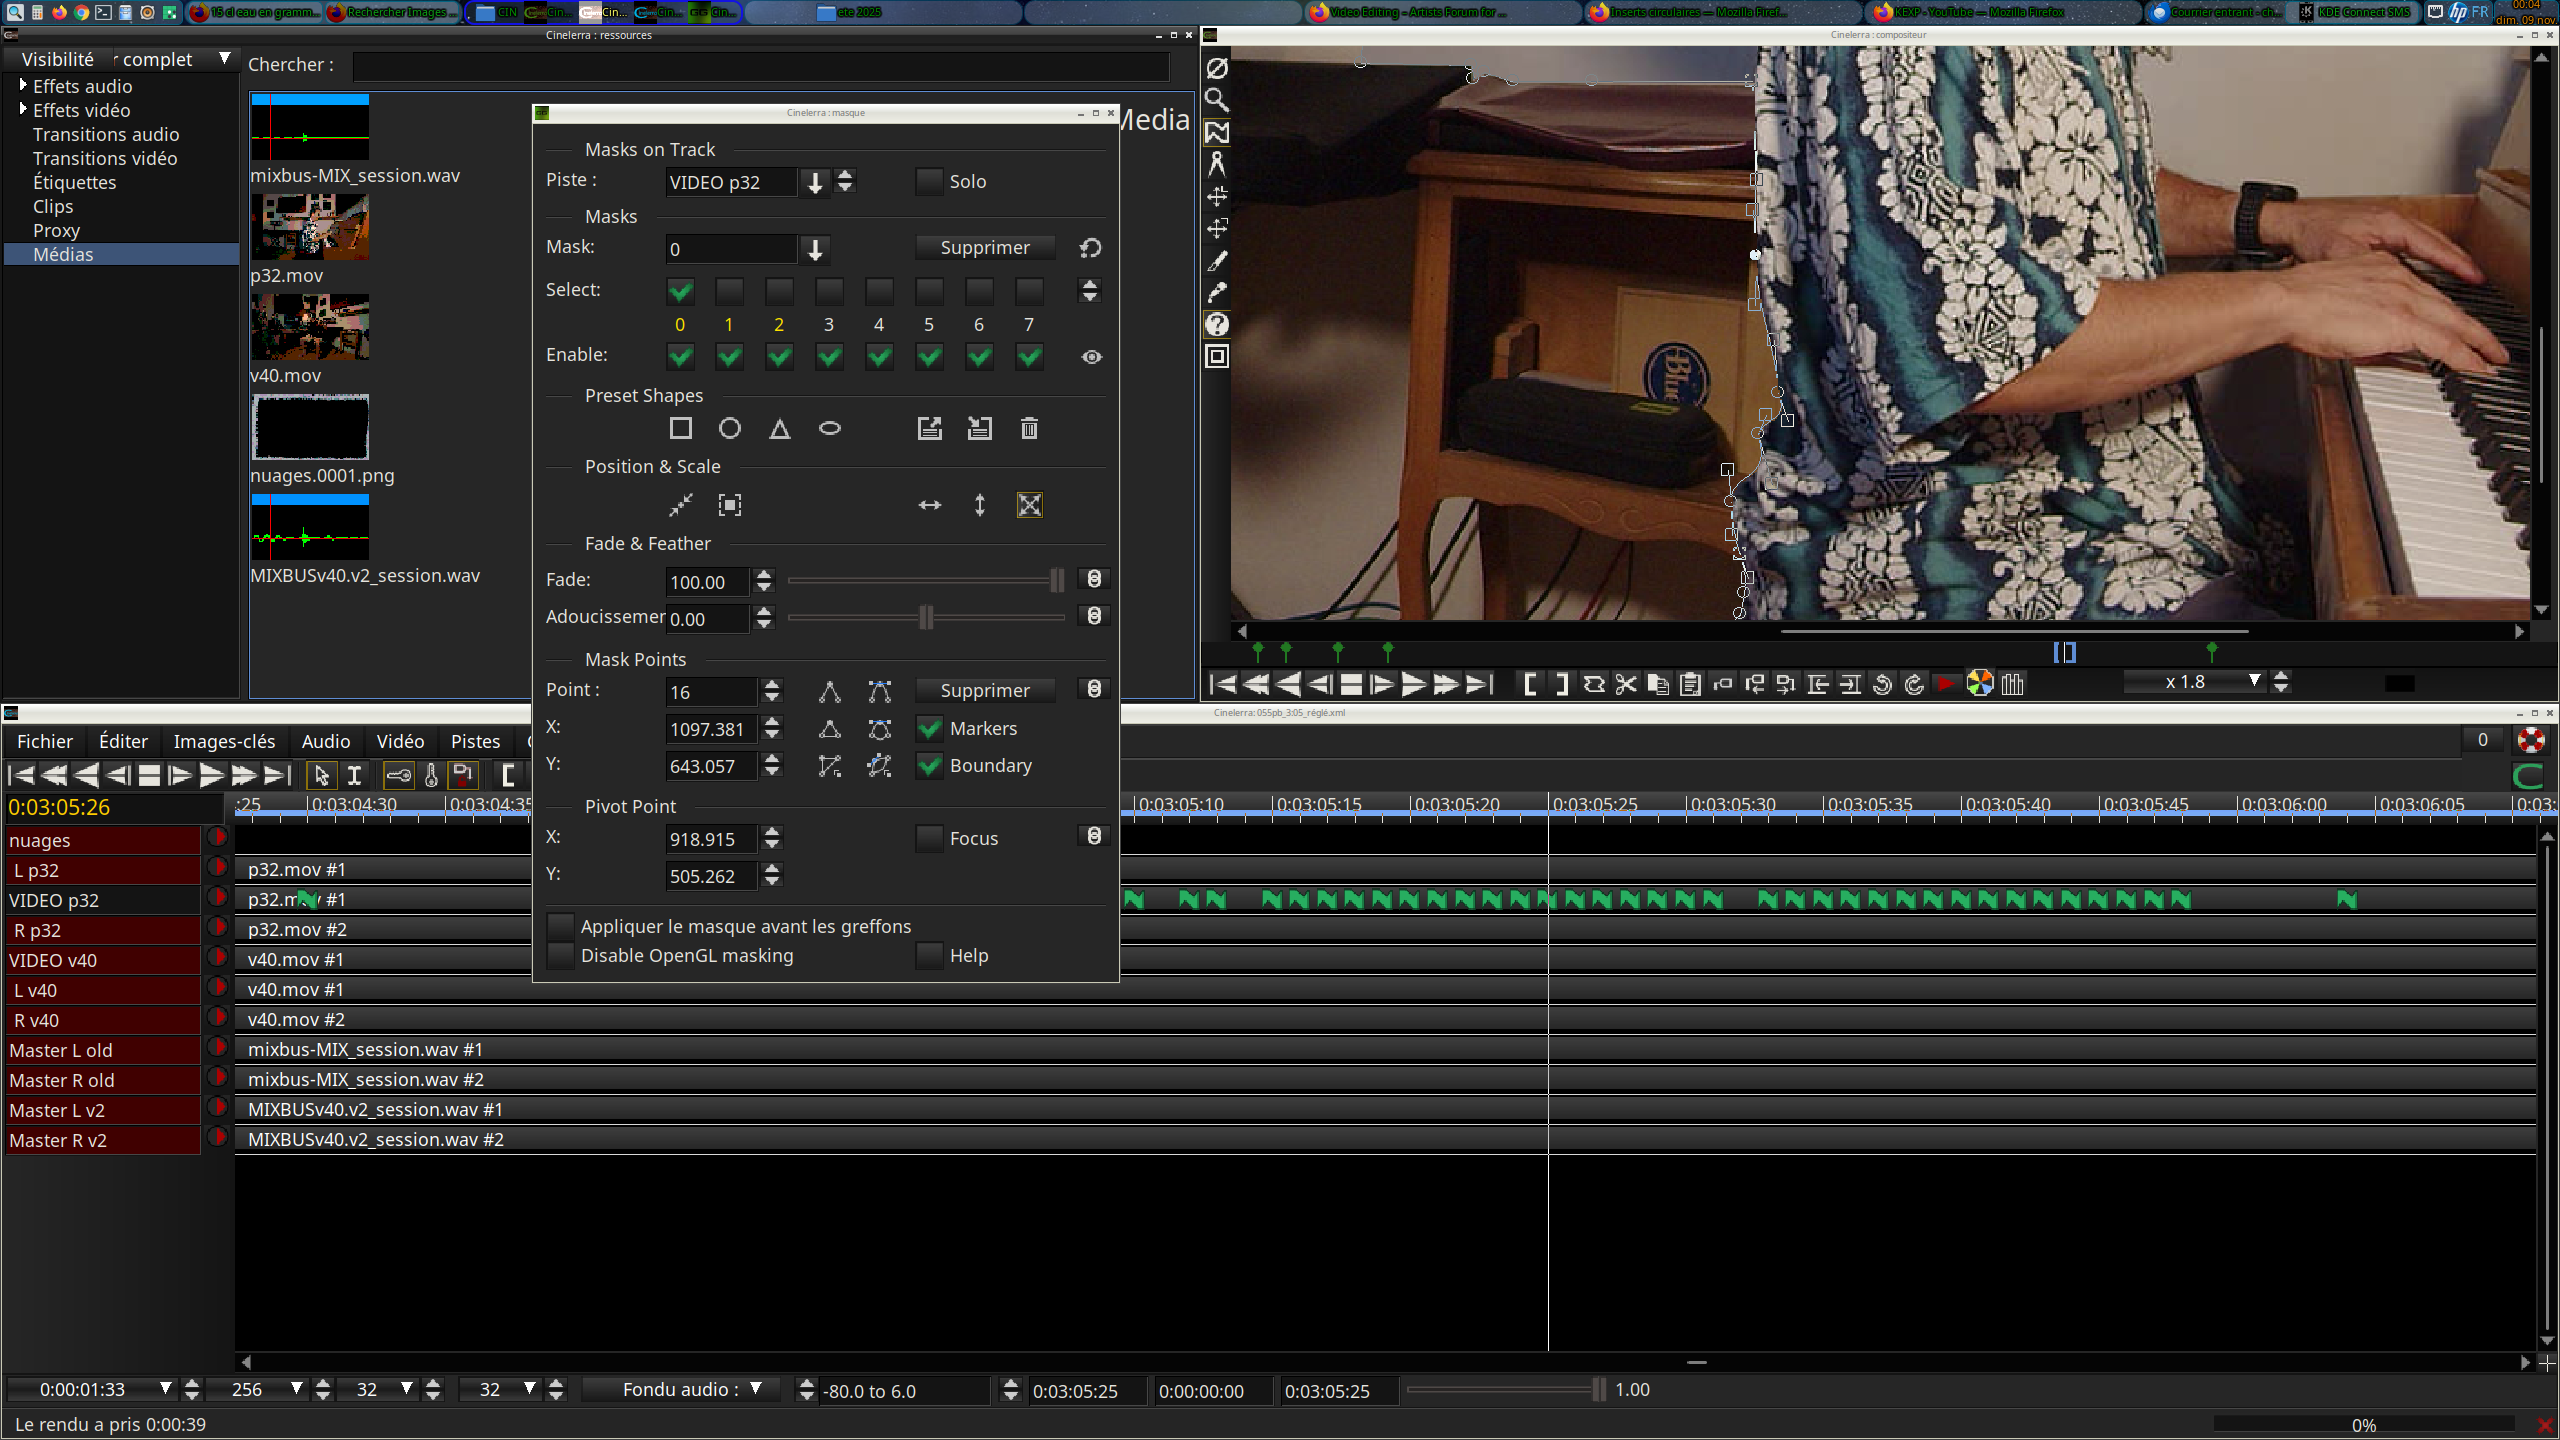The image size is (2560, 1440).
Task: Open the Fichier menu
Action: 45,741
